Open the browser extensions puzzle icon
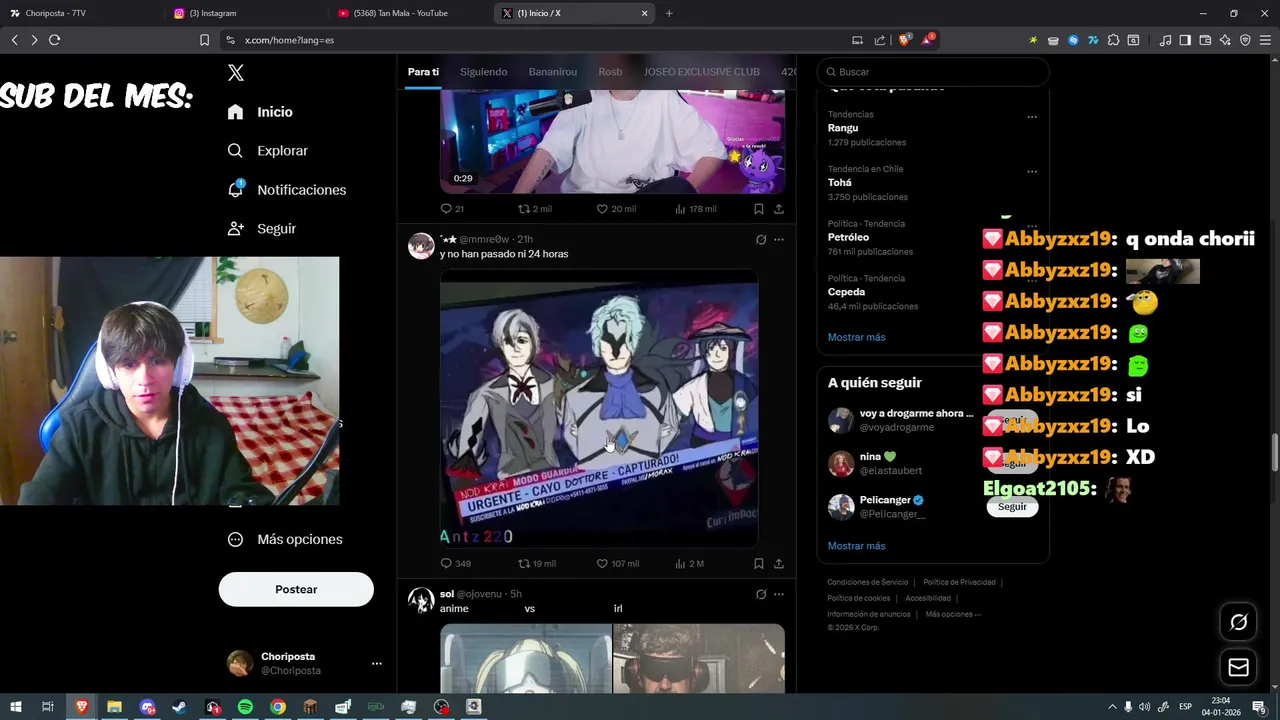The image size is (1280, 720). click(x=1113, y=40)
